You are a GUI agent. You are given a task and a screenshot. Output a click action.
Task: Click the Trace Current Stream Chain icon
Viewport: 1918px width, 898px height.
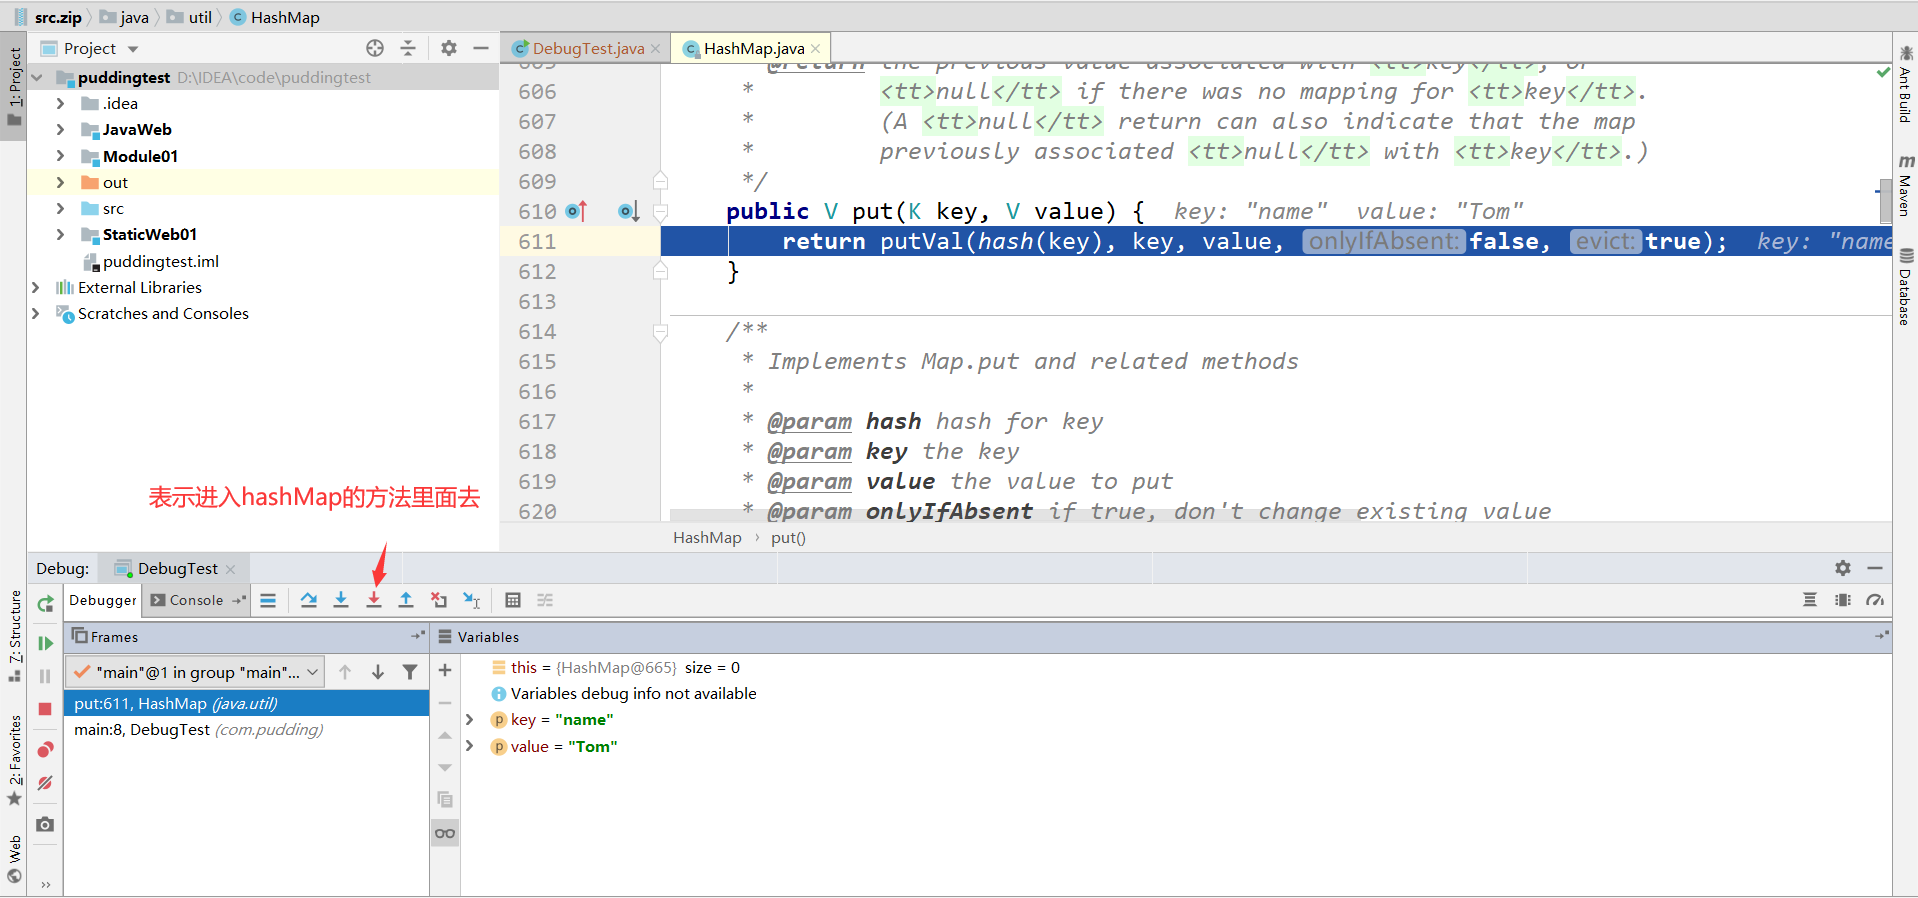coord(545,600)
